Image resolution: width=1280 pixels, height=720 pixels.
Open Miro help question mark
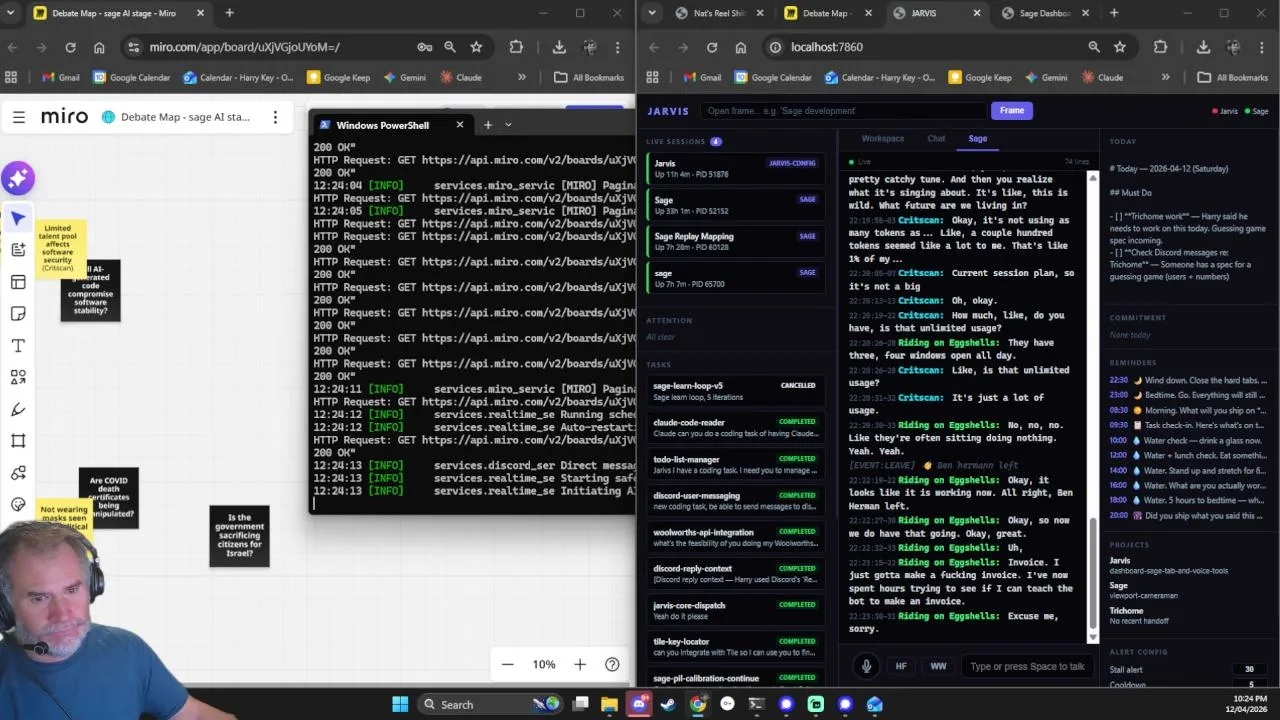[x=612, y=664]
